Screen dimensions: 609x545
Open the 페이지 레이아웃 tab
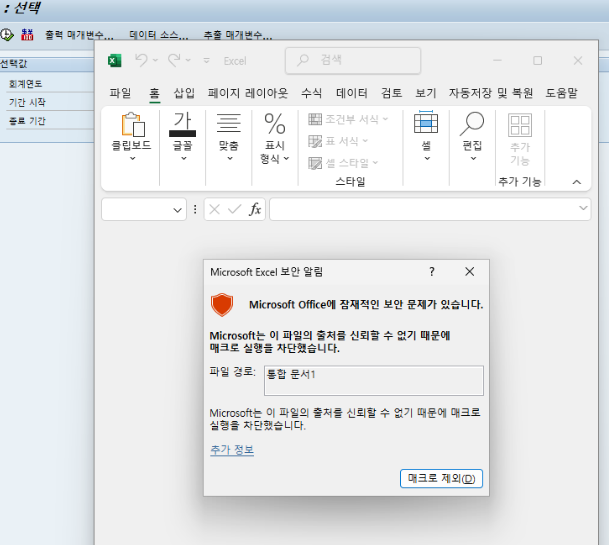pyautogui.click(x=248, y=93)
